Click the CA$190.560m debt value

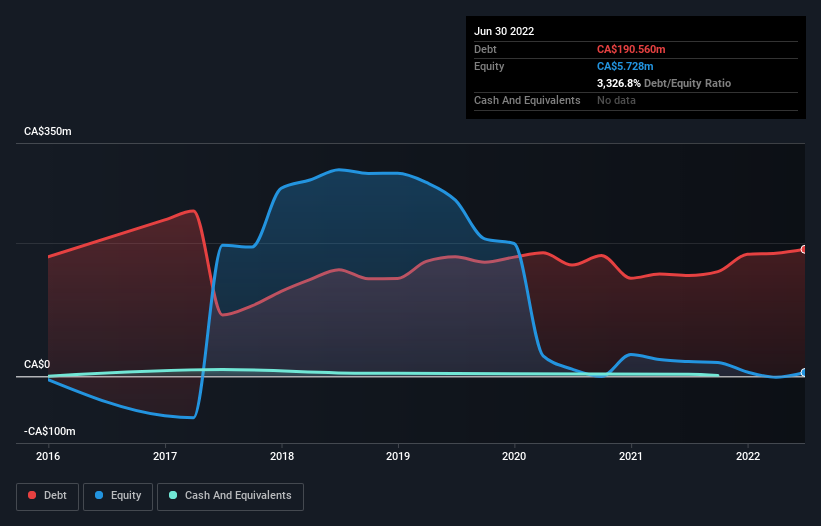click(631, 49)
